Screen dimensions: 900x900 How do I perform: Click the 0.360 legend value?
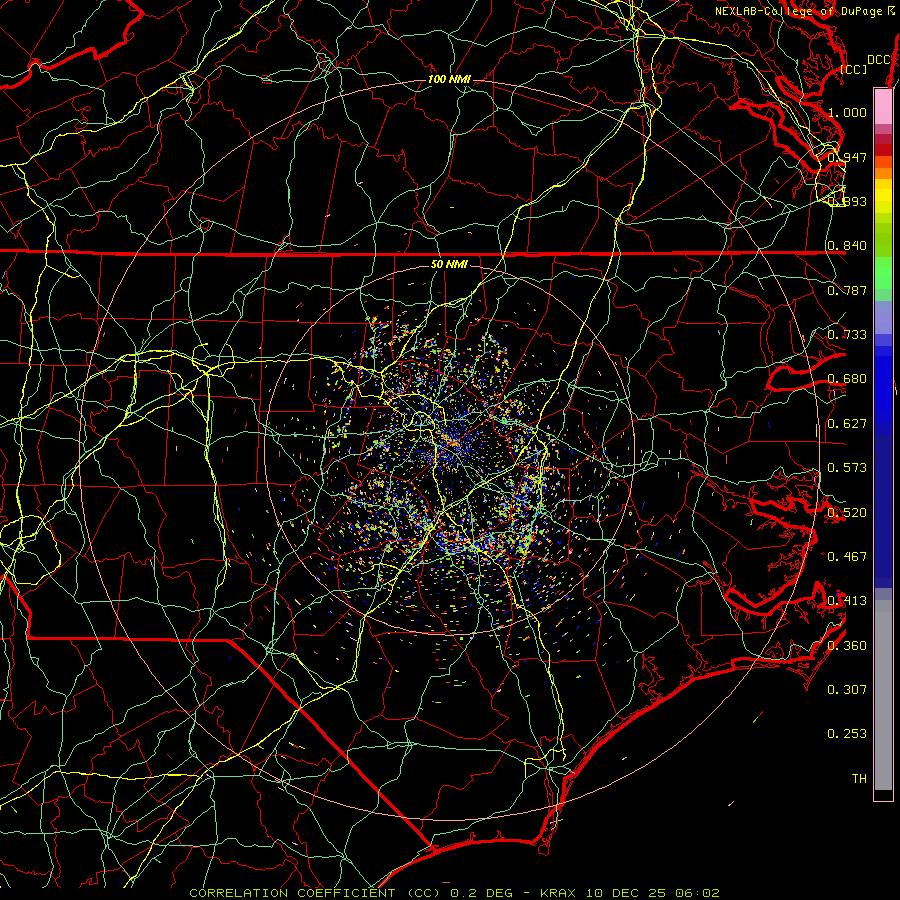click(x=847, y=646)
